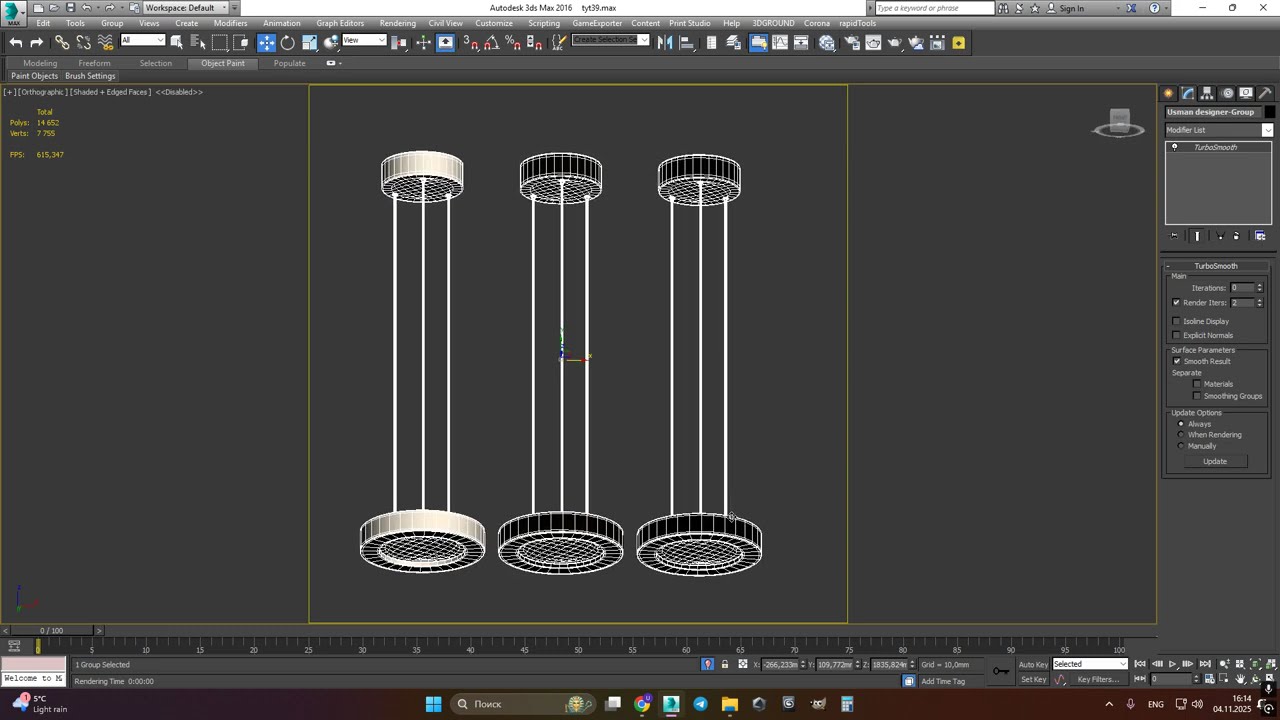The image size is (1280, 720).
Task: Click the object color swatch
Action: point(1270,112)
